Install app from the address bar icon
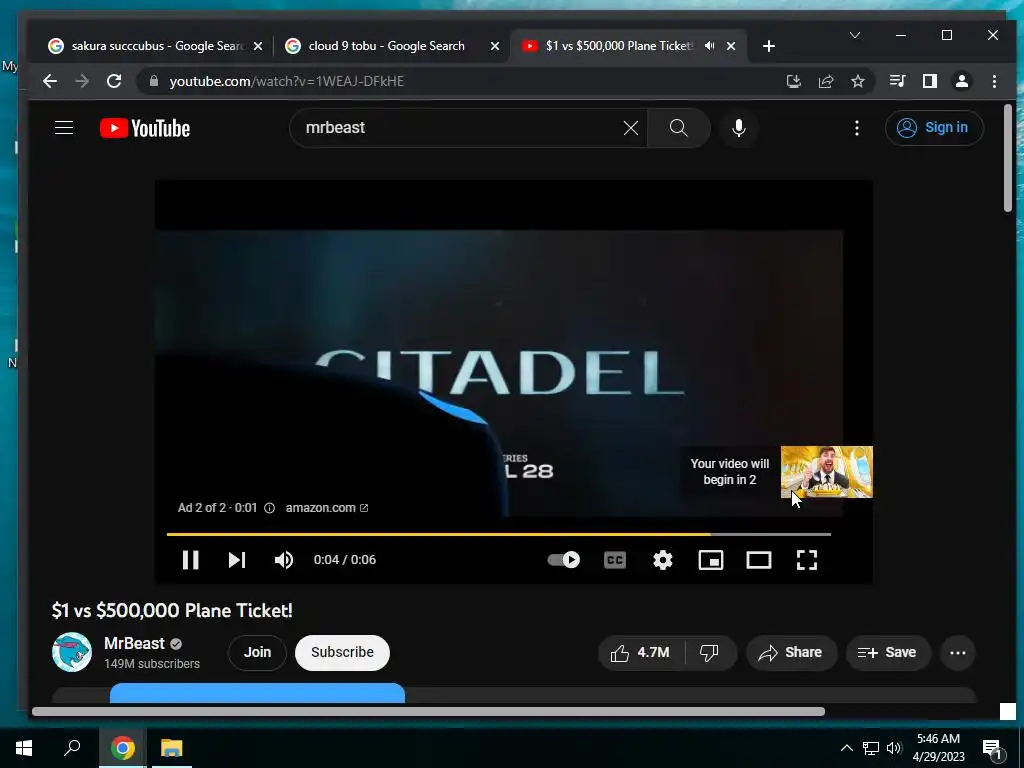The height and width of the screenshot is (768, 1024). point(793,81)
